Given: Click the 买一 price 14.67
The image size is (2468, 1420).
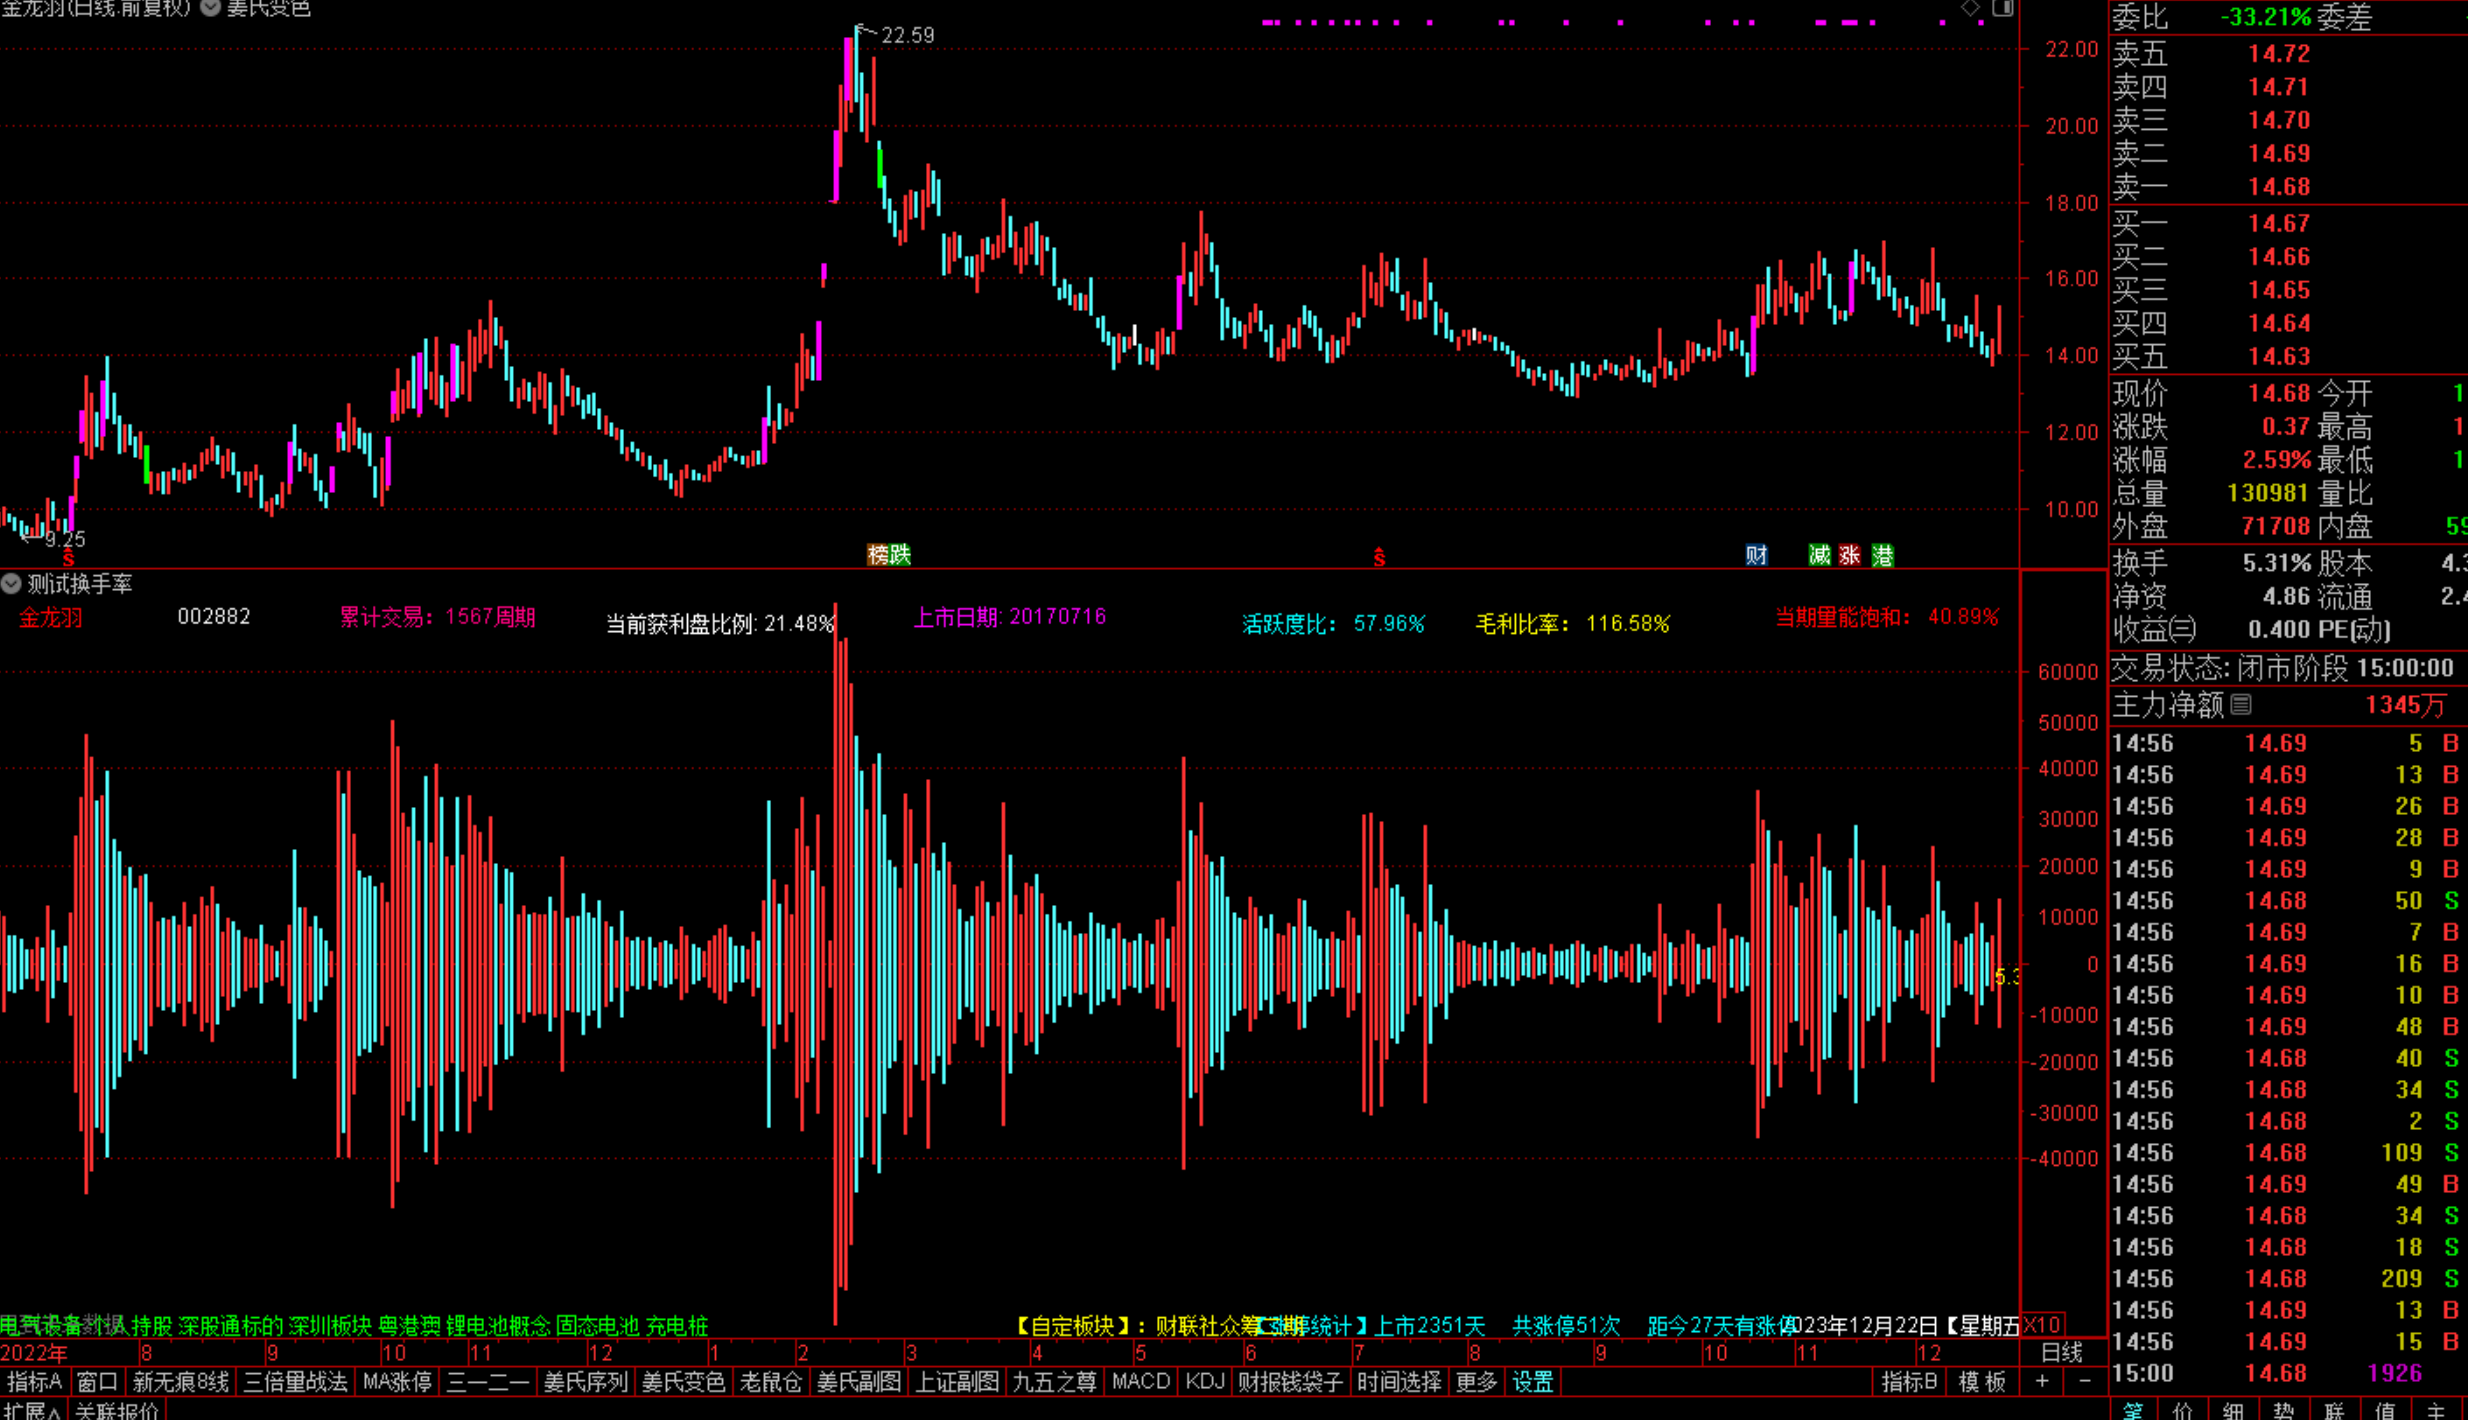Looking at the screenshot, I should coord(2279,223).
